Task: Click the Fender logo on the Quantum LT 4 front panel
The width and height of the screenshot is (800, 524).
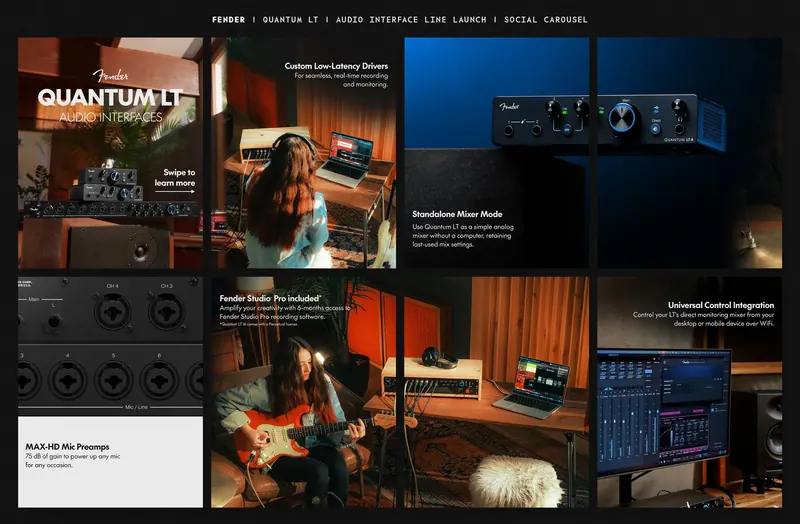Action: [509, 107]
